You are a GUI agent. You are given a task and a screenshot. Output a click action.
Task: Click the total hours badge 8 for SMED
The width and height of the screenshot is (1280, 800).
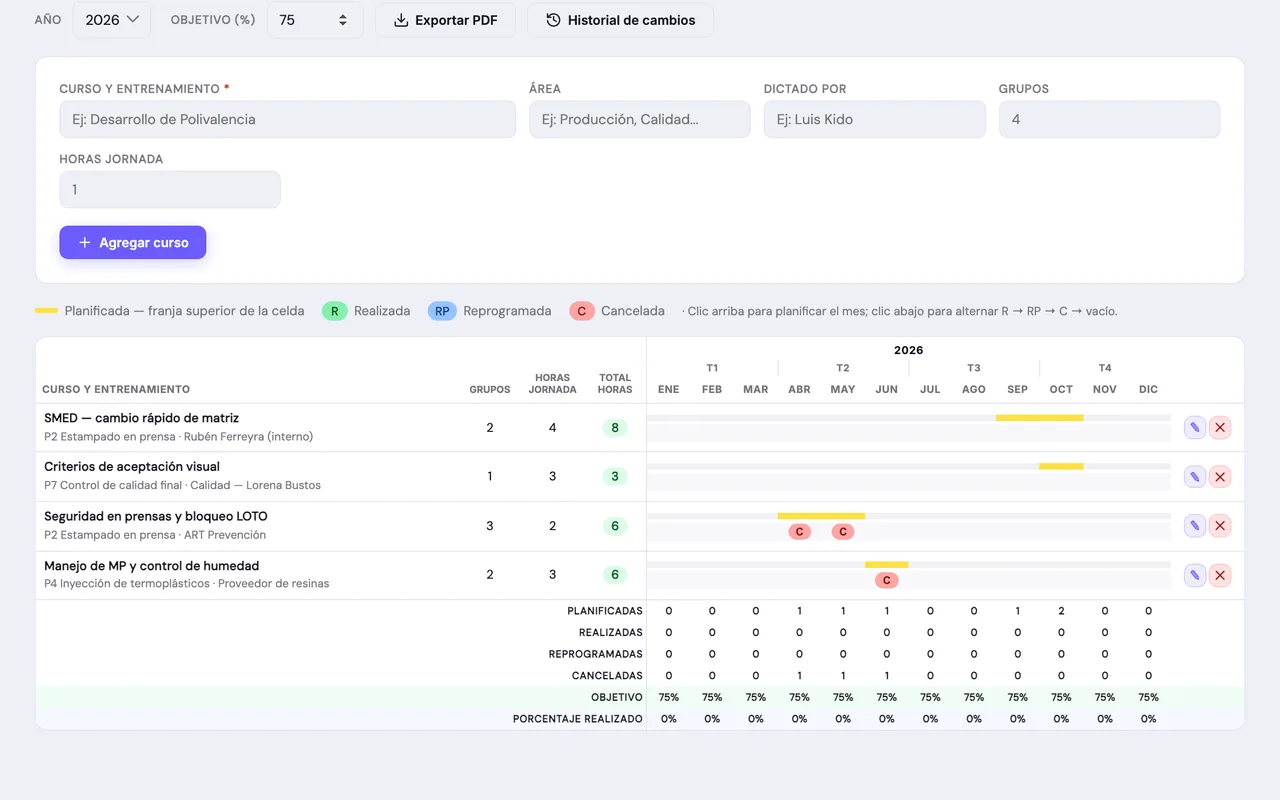click(615, 428)
